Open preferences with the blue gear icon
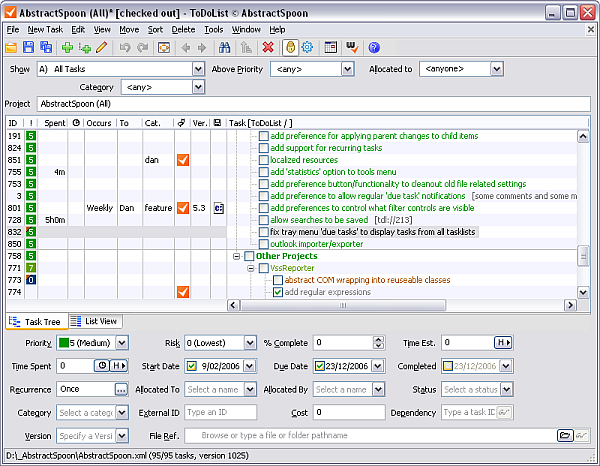600x466 pixels. [307, 47]
